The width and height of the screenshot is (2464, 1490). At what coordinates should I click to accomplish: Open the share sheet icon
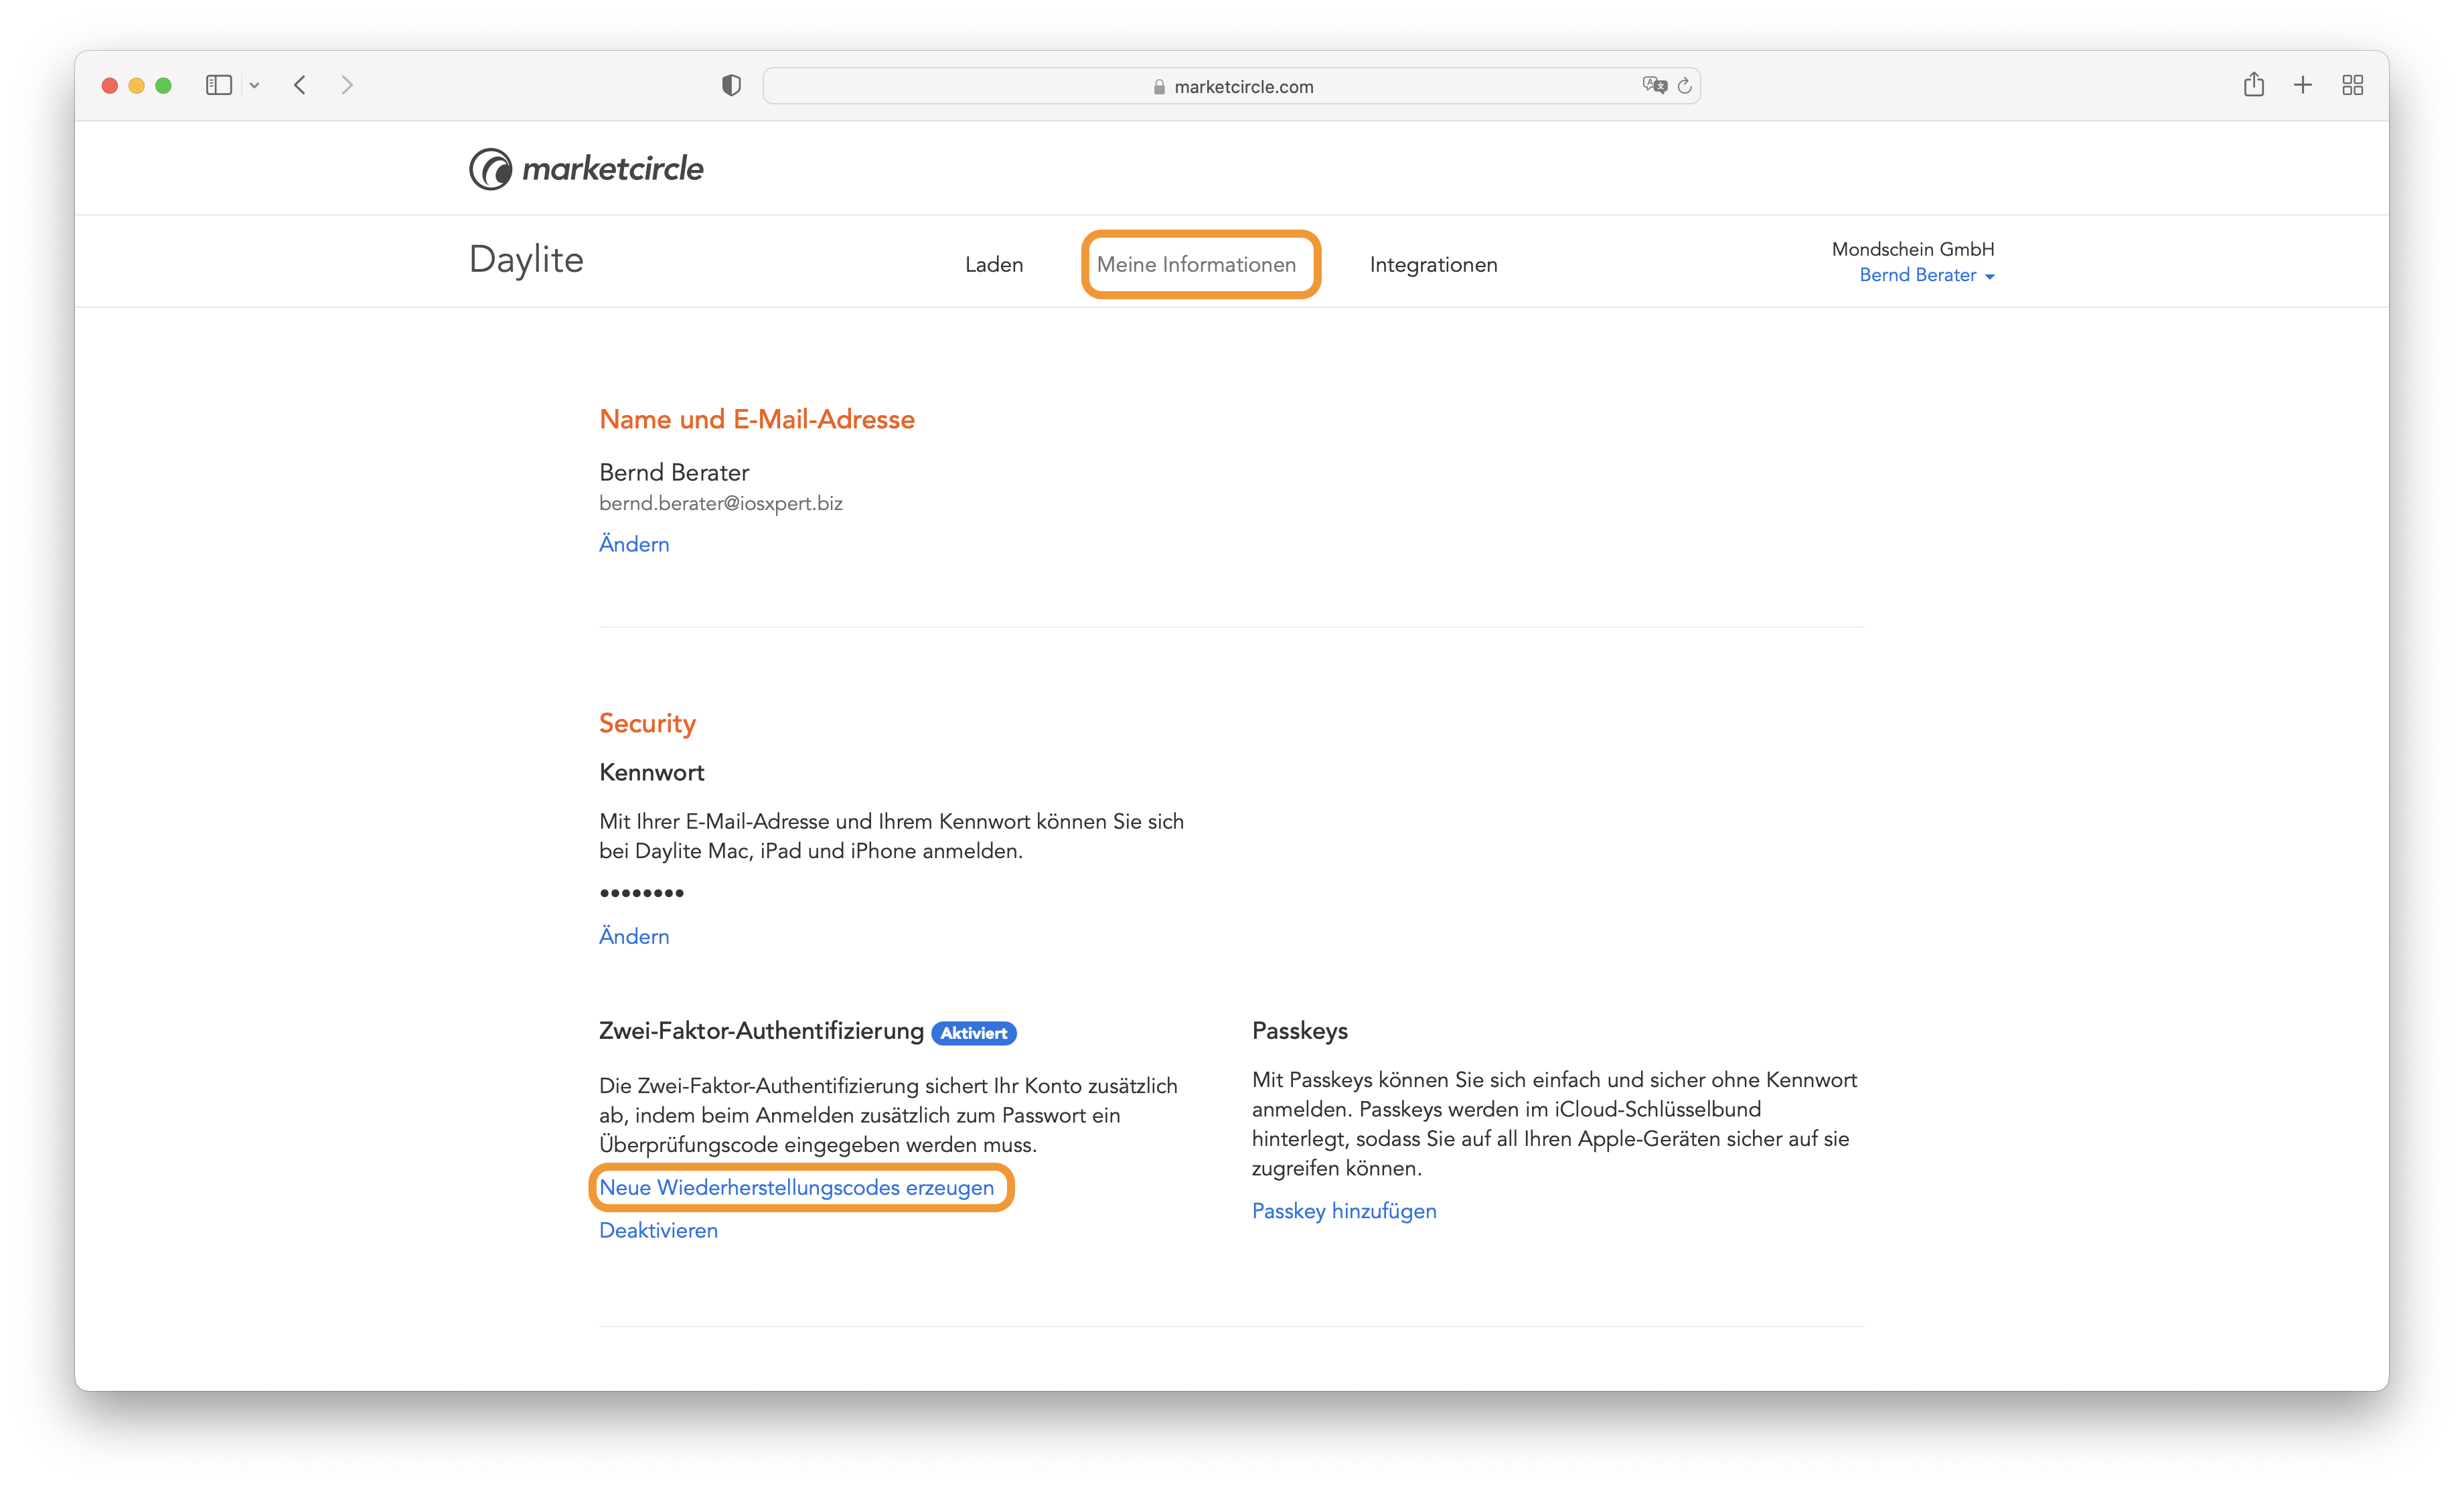click(2253, 84)
